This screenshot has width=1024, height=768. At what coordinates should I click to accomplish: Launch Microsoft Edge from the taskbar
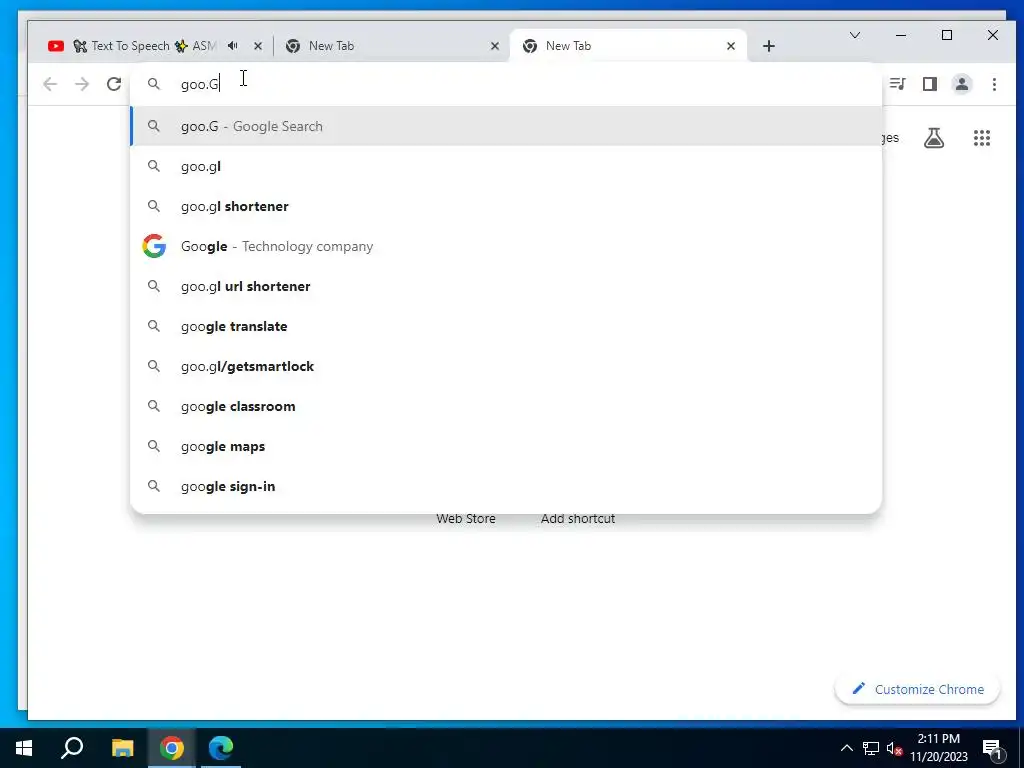click(221, 748)
